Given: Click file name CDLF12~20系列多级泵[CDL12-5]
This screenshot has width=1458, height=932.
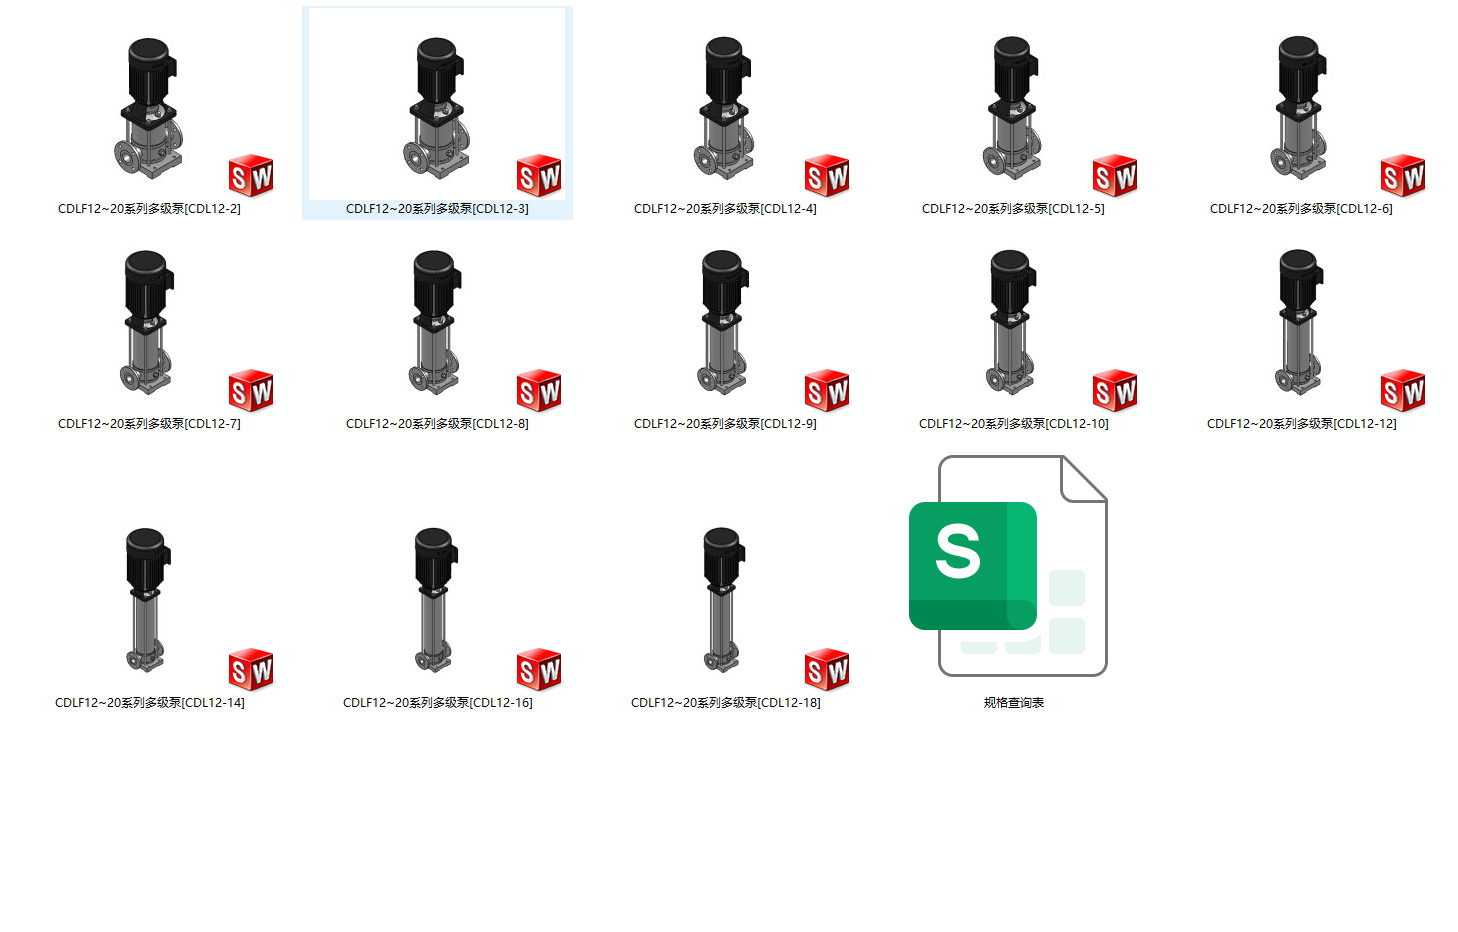Looking at the screenshot, I should pos(1013,209).
